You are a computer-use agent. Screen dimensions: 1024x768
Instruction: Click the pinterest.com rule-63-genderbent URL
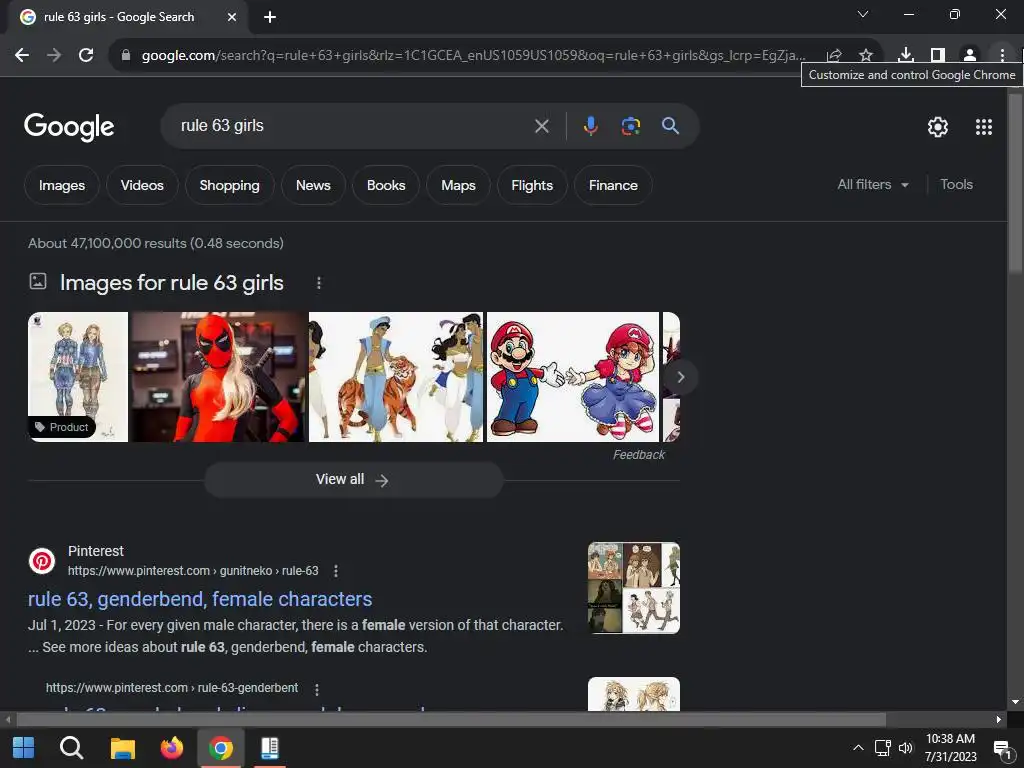(172, 688)
